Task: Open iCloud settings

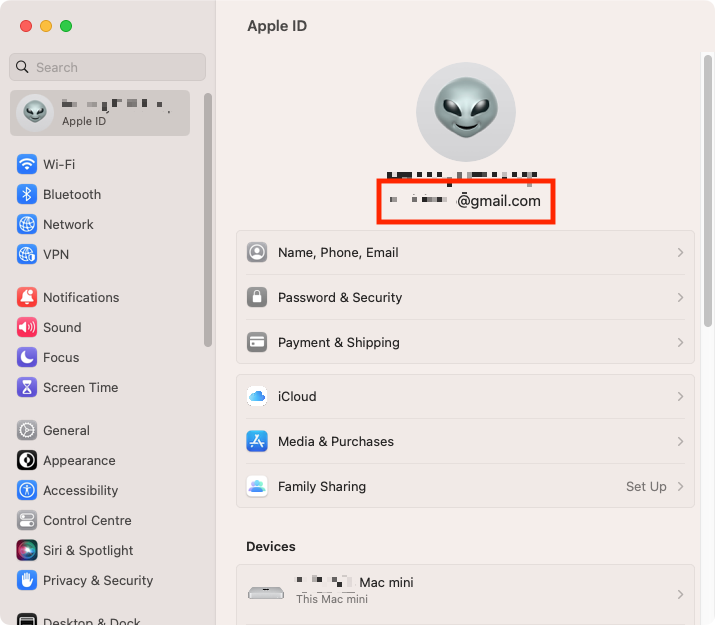Action: pyautogui.click(x=465, y=397)
